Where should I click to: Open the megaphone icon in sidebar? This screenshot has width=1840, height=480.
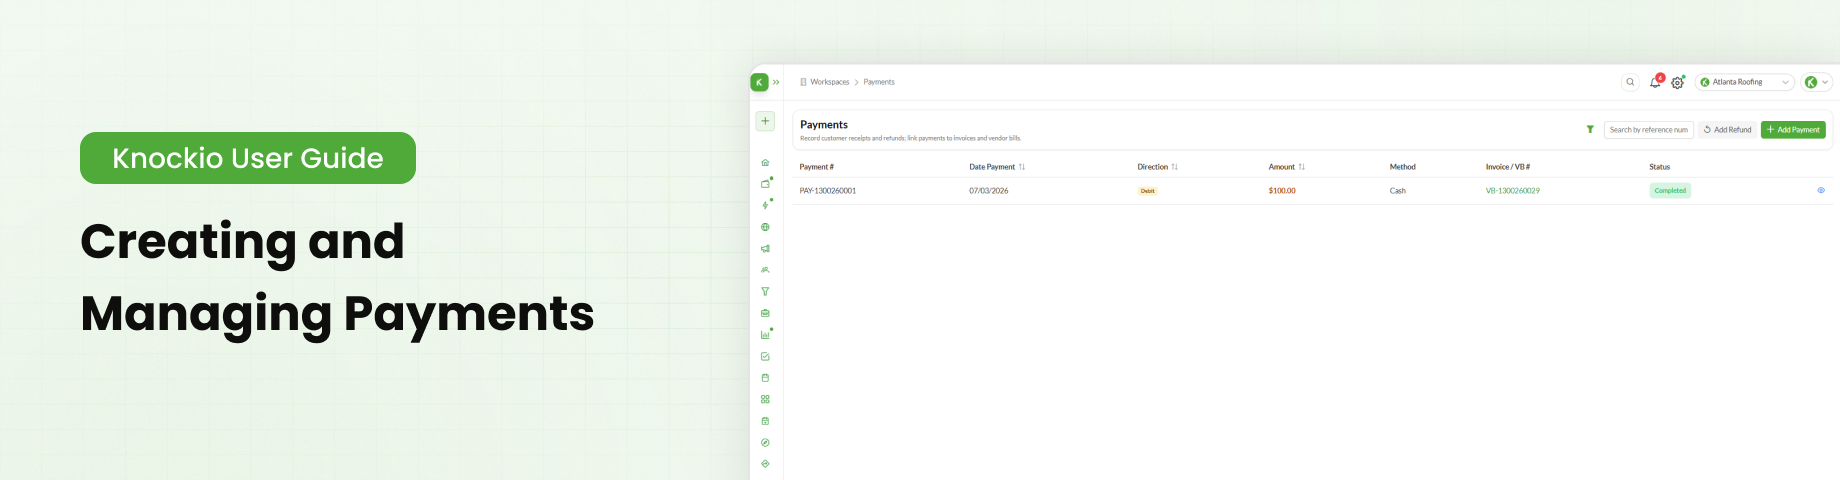(765, 248)
